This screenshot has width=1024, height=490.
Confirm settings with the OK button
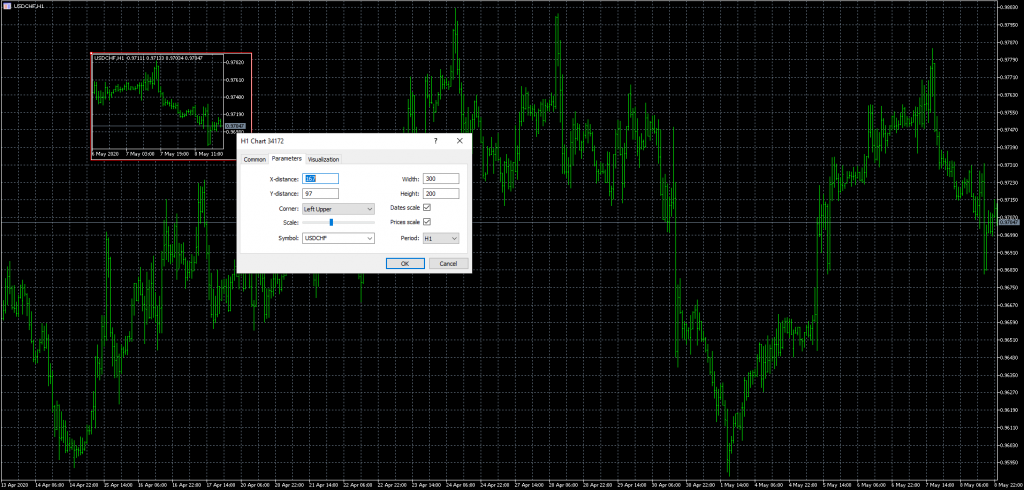click(x=405, y=263)
